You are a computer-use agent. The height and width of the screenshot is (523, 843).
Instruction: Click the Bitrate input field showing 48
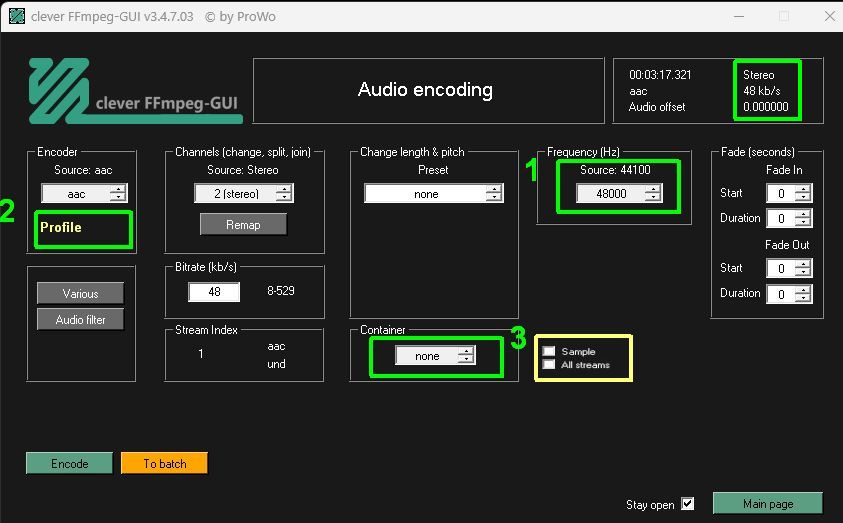[x=214, y=292]
